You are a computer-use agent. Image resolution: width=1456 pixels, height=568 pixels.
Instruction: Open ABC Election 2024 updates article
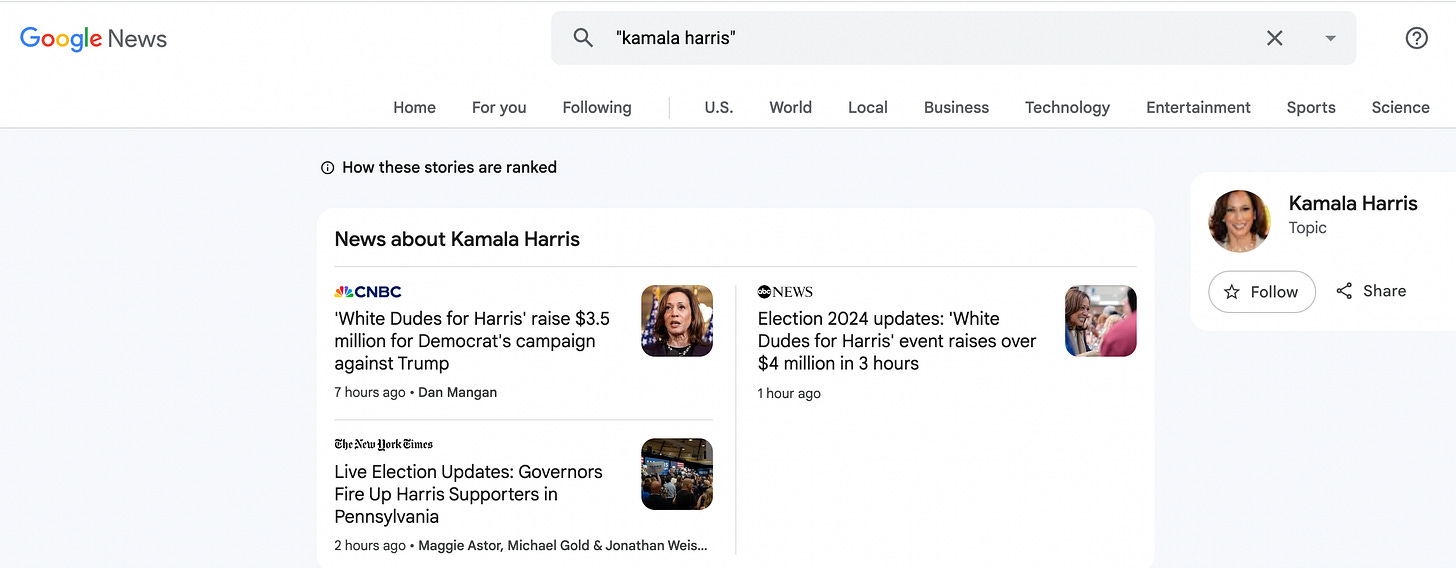pyautogui.click(x=897, y=341)
